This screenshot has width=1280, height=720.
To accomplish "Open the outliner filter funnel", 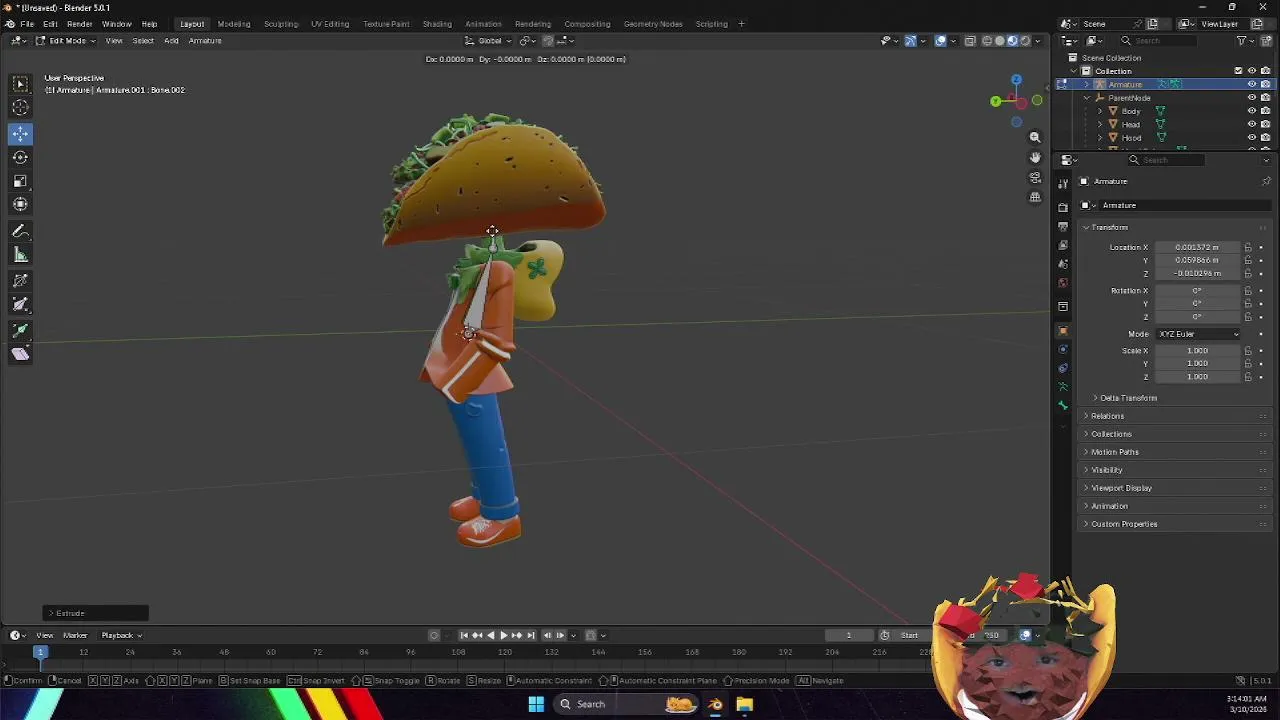I will (1241, 41).
